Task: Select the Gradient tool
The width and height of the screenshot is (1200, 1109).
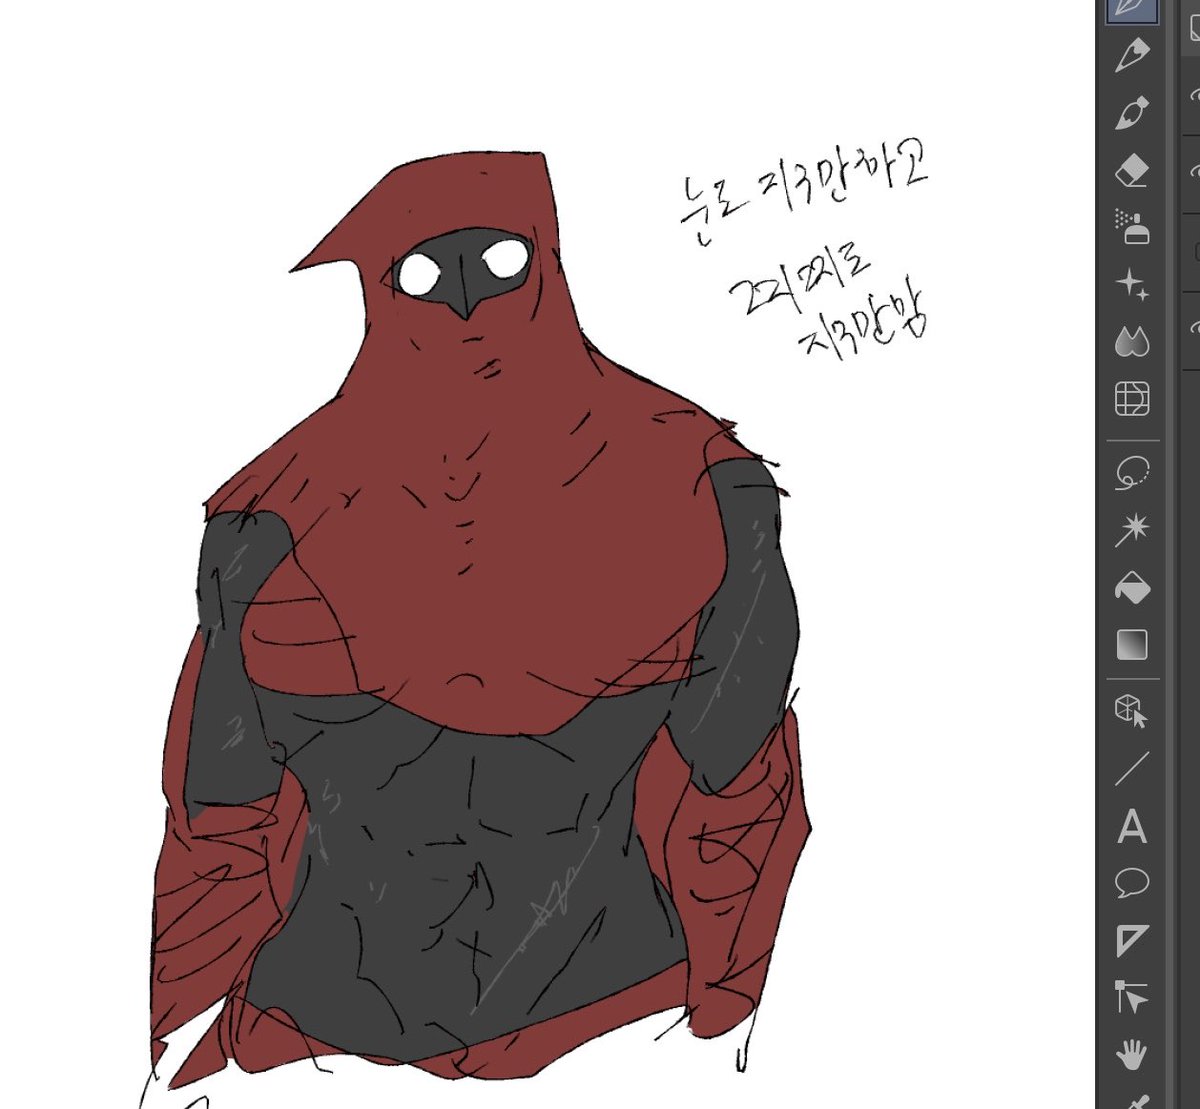Action: coord(1132,644)
